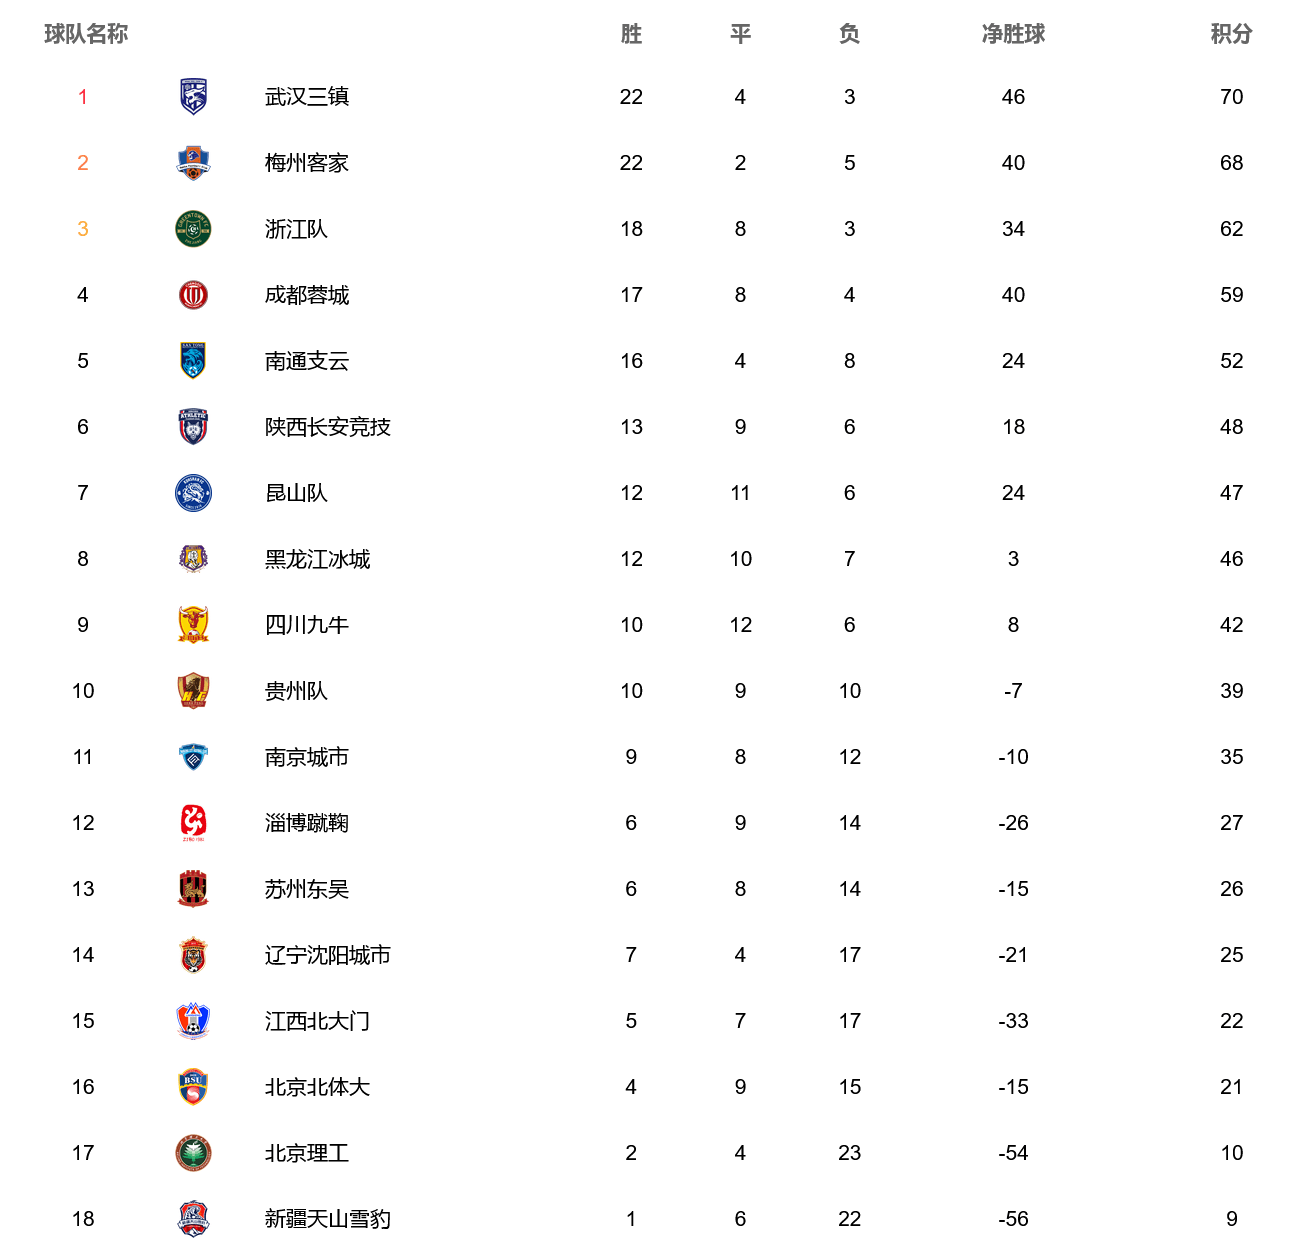The image size is (1302, 1258).
Task: Click the 南京城市 team name
Action: click(x=307, y=757)
